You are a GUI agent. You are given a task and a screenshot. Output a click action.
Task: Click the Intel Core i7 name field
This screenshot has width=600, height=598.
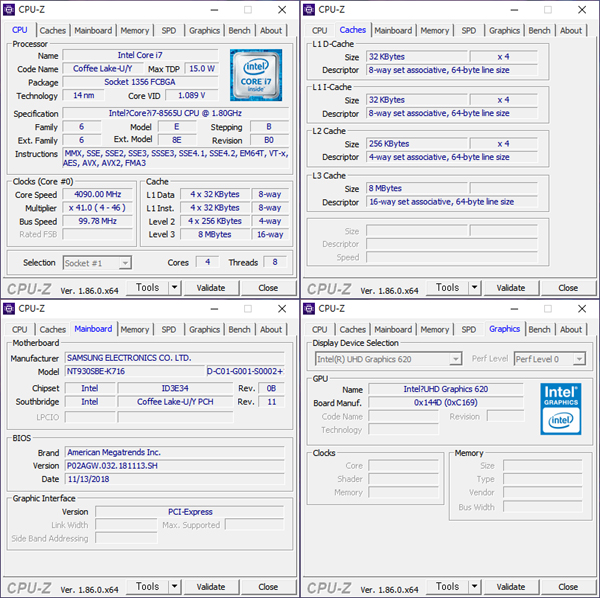click(140, 55)
